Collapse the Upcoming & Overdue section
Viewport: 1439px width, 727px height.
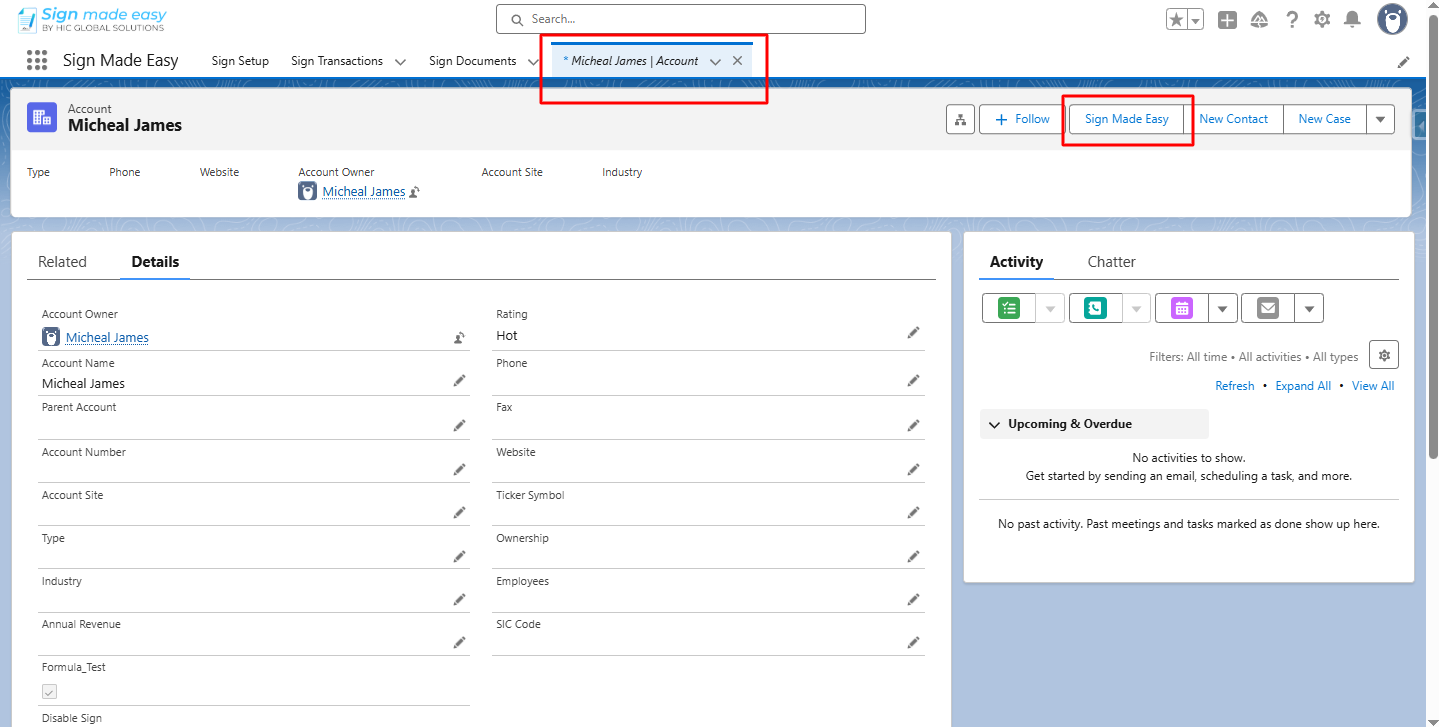point(994,424)
